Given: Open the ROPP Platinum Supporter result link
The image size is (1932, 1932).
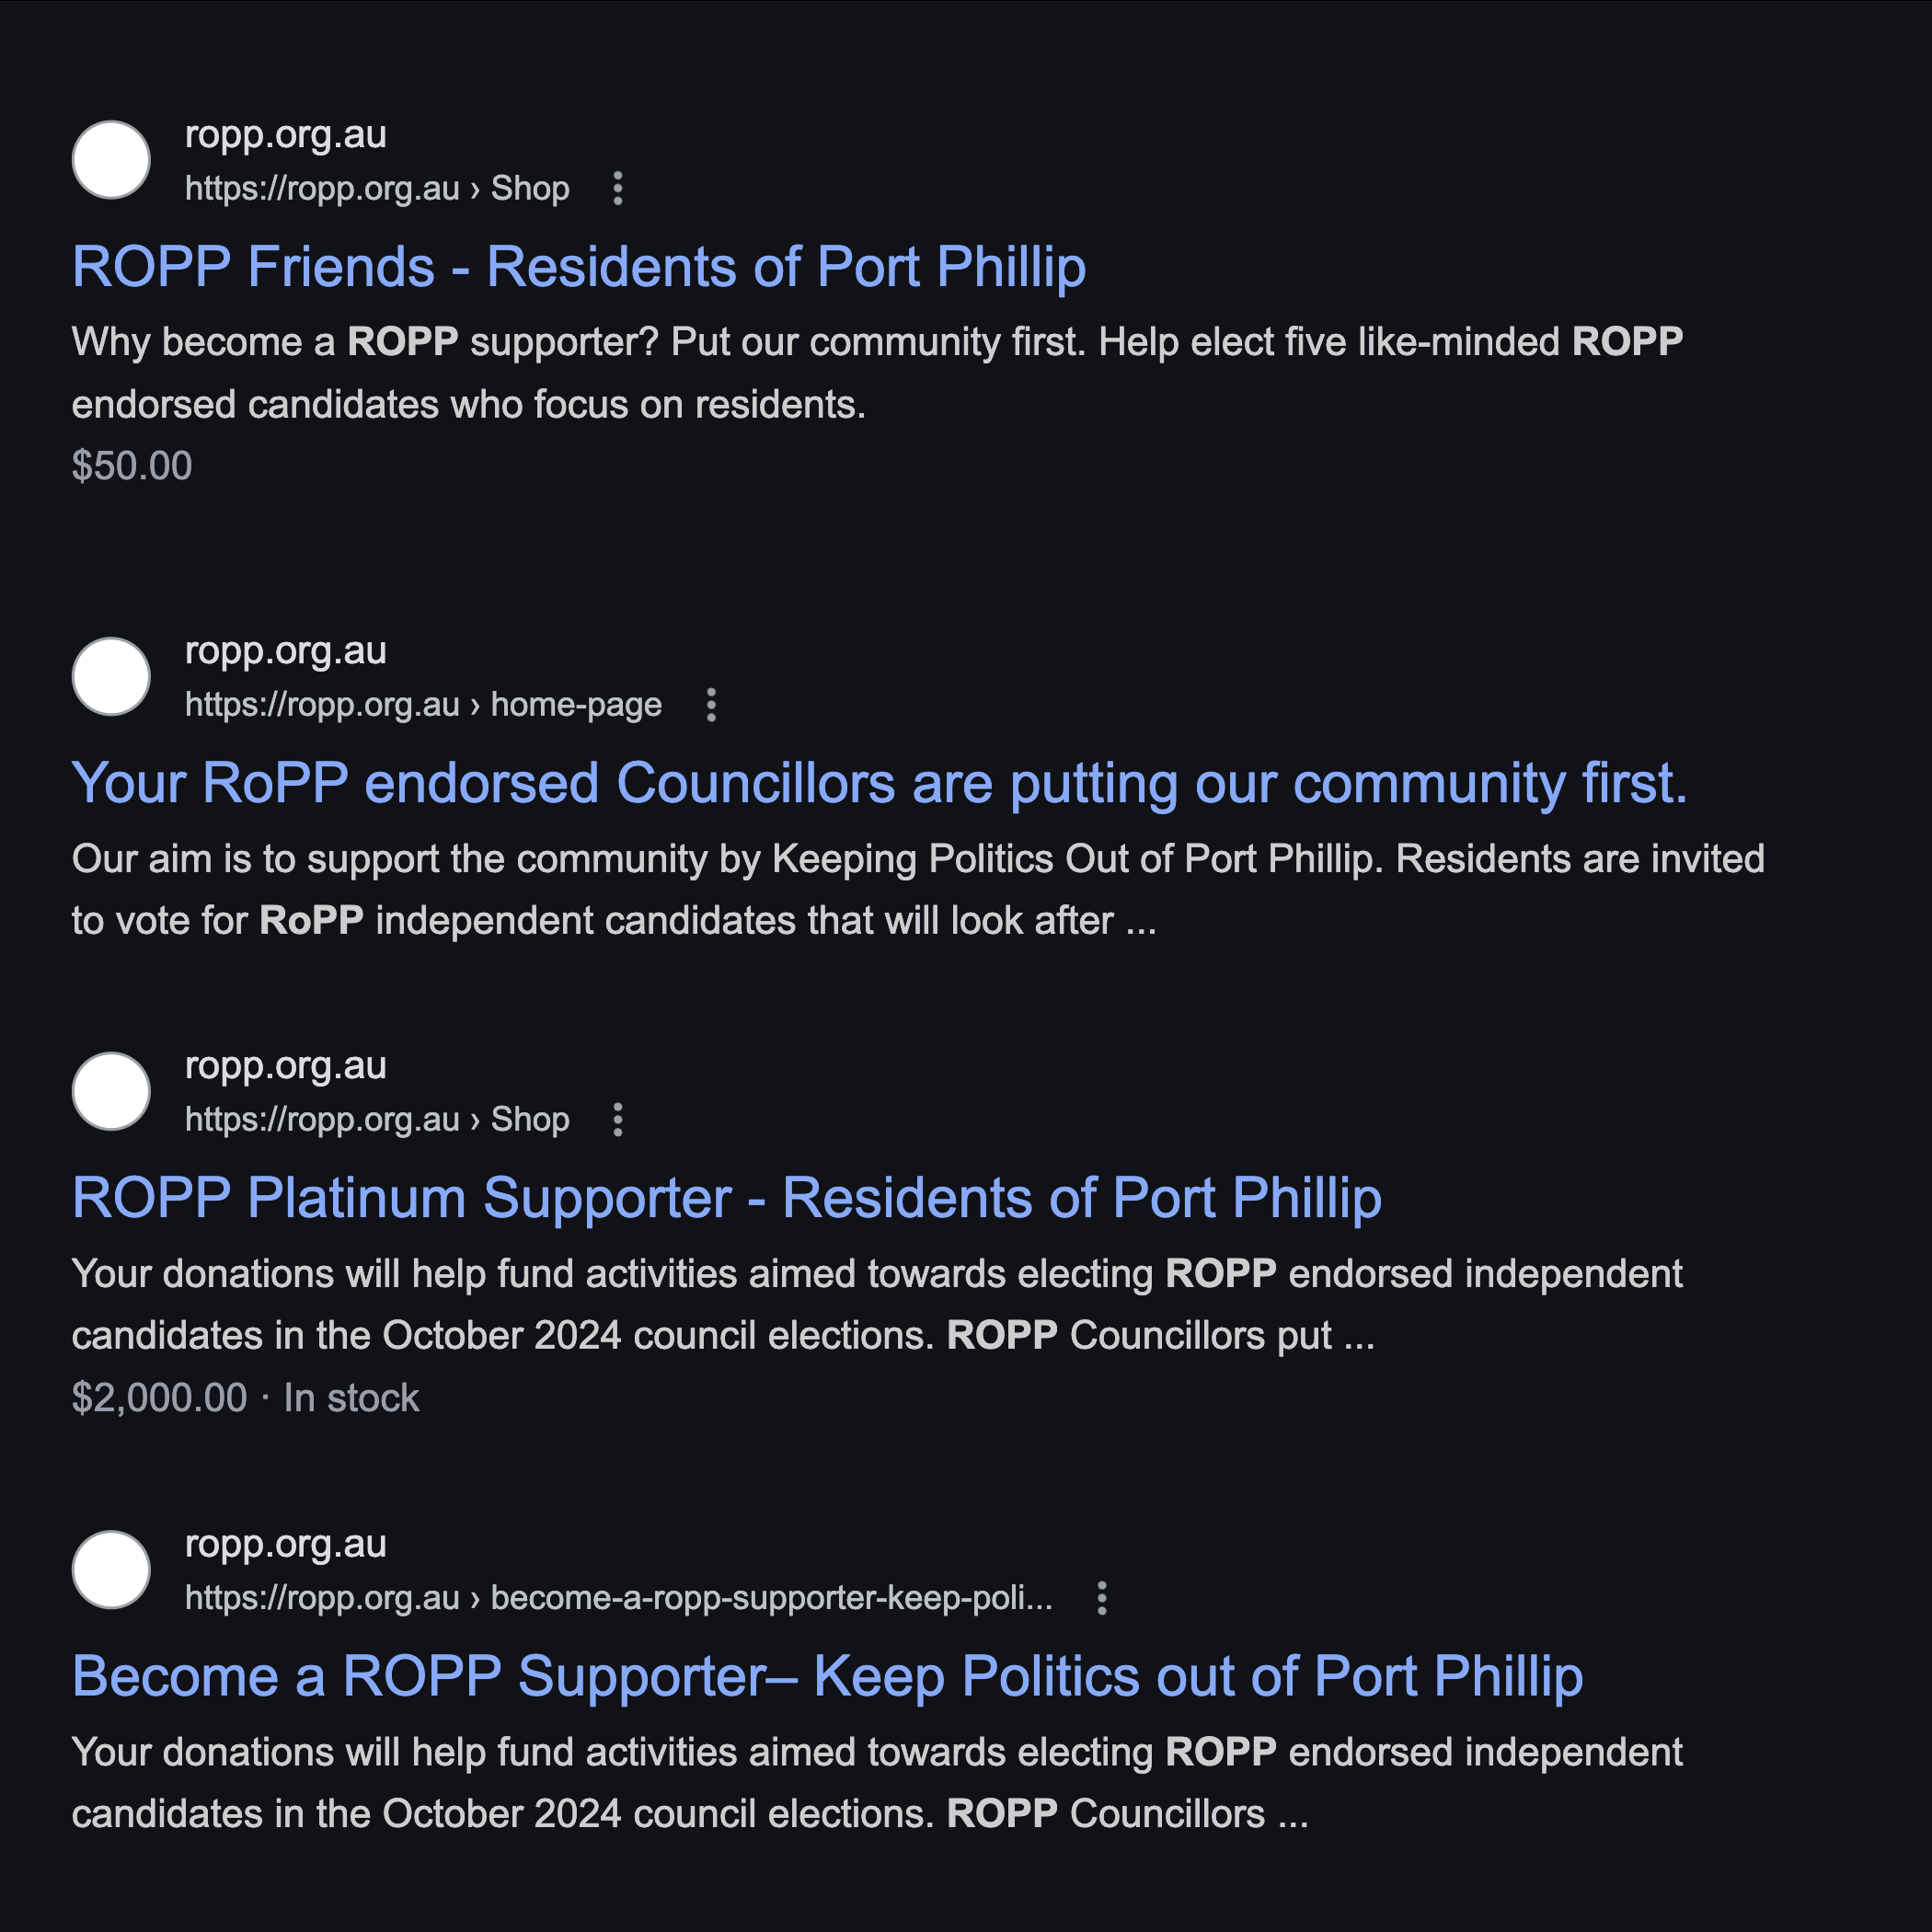Looking at the screenshot, I should [x=726, y=1198].
